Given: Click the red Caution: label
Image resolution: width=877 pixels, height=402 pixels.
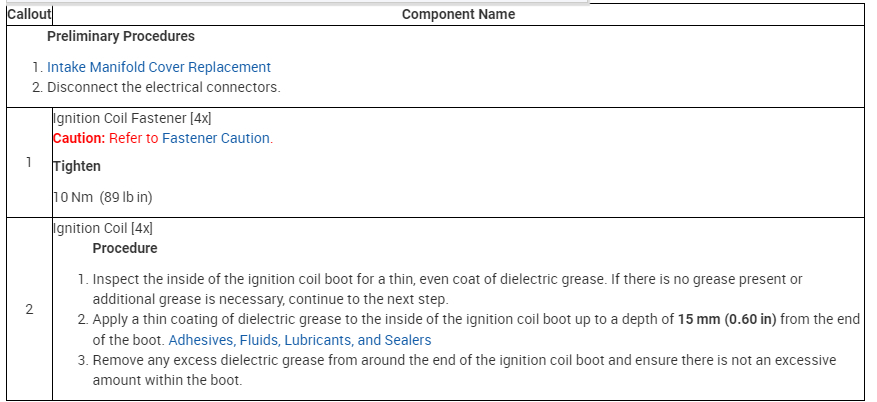Looking at the screenshot, I should pos(78,138).
